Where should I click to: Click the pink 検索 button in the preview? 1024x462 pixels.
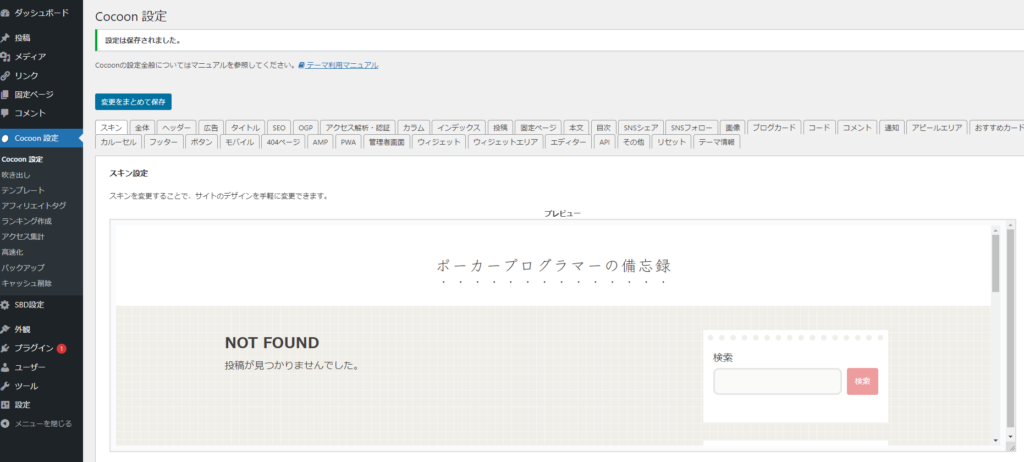tap(862, 382)
